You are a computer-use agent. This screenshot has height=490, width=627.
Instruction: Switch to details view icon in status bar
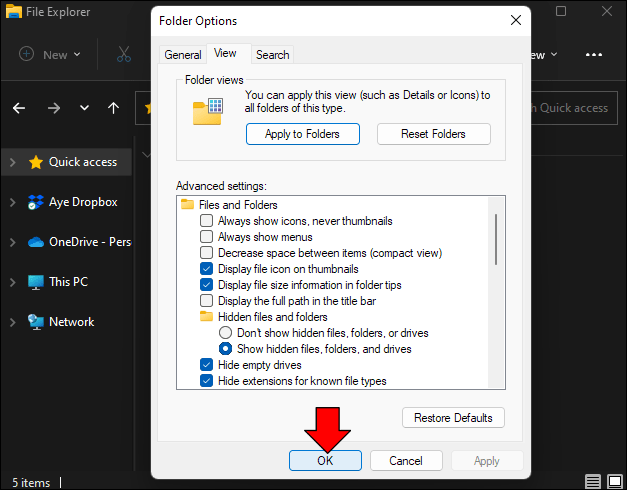point(594,482)
